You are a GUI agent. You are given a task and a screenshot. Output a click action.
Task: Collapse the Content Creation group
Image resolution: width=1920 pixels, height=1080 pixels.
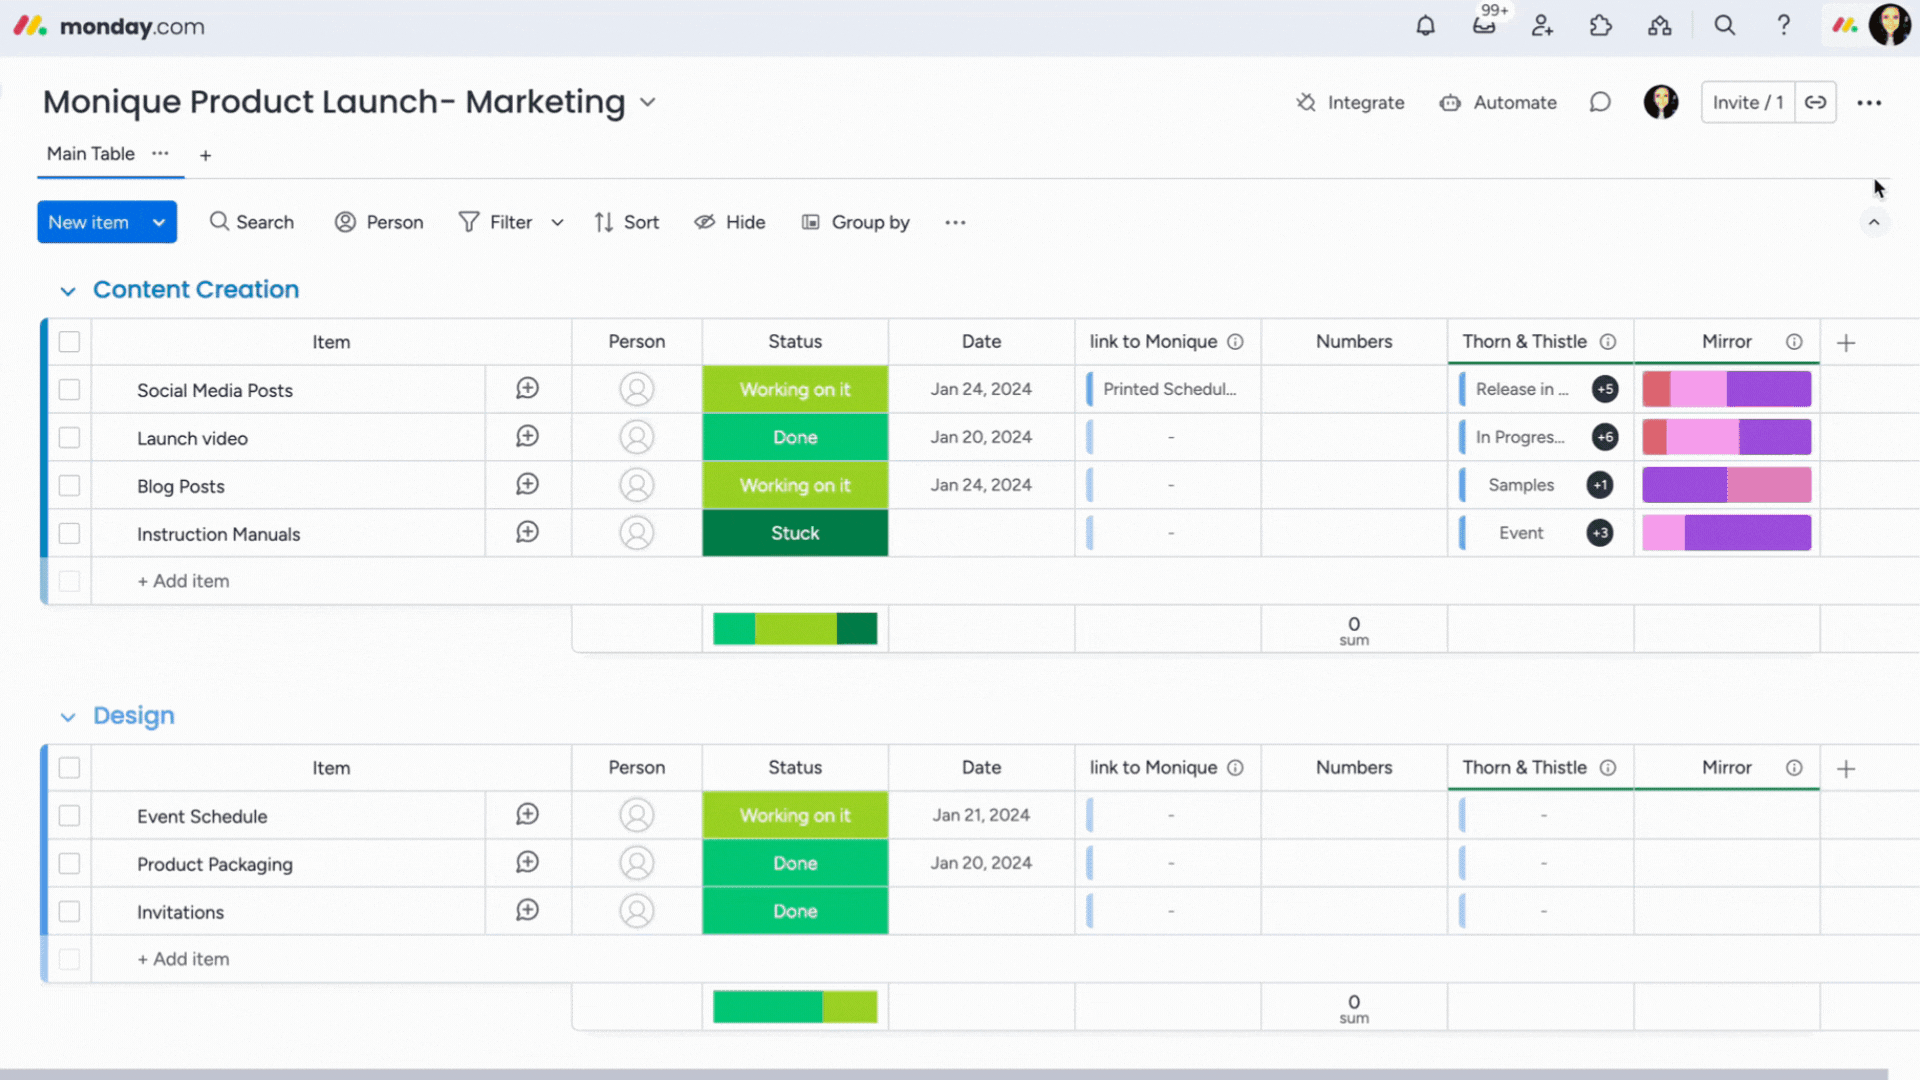coord(67,291)
